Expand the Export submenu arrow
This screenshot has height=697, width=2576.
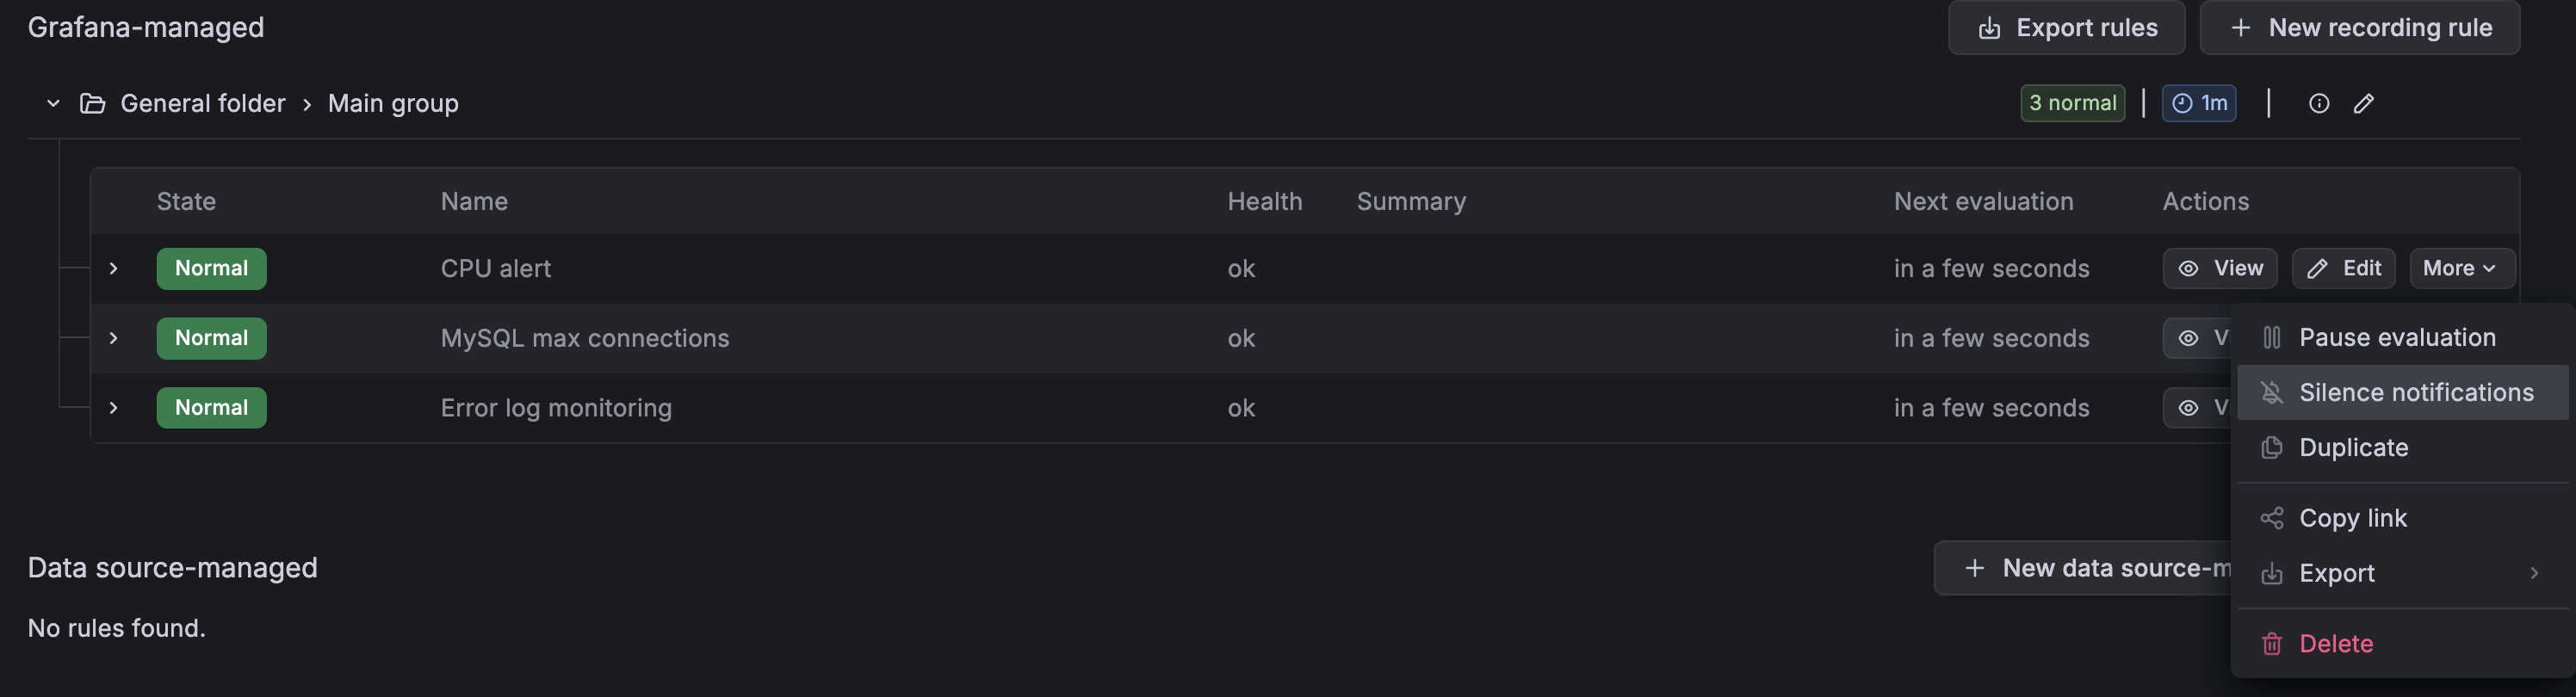pyautogui.click(x=2533, y=572)
